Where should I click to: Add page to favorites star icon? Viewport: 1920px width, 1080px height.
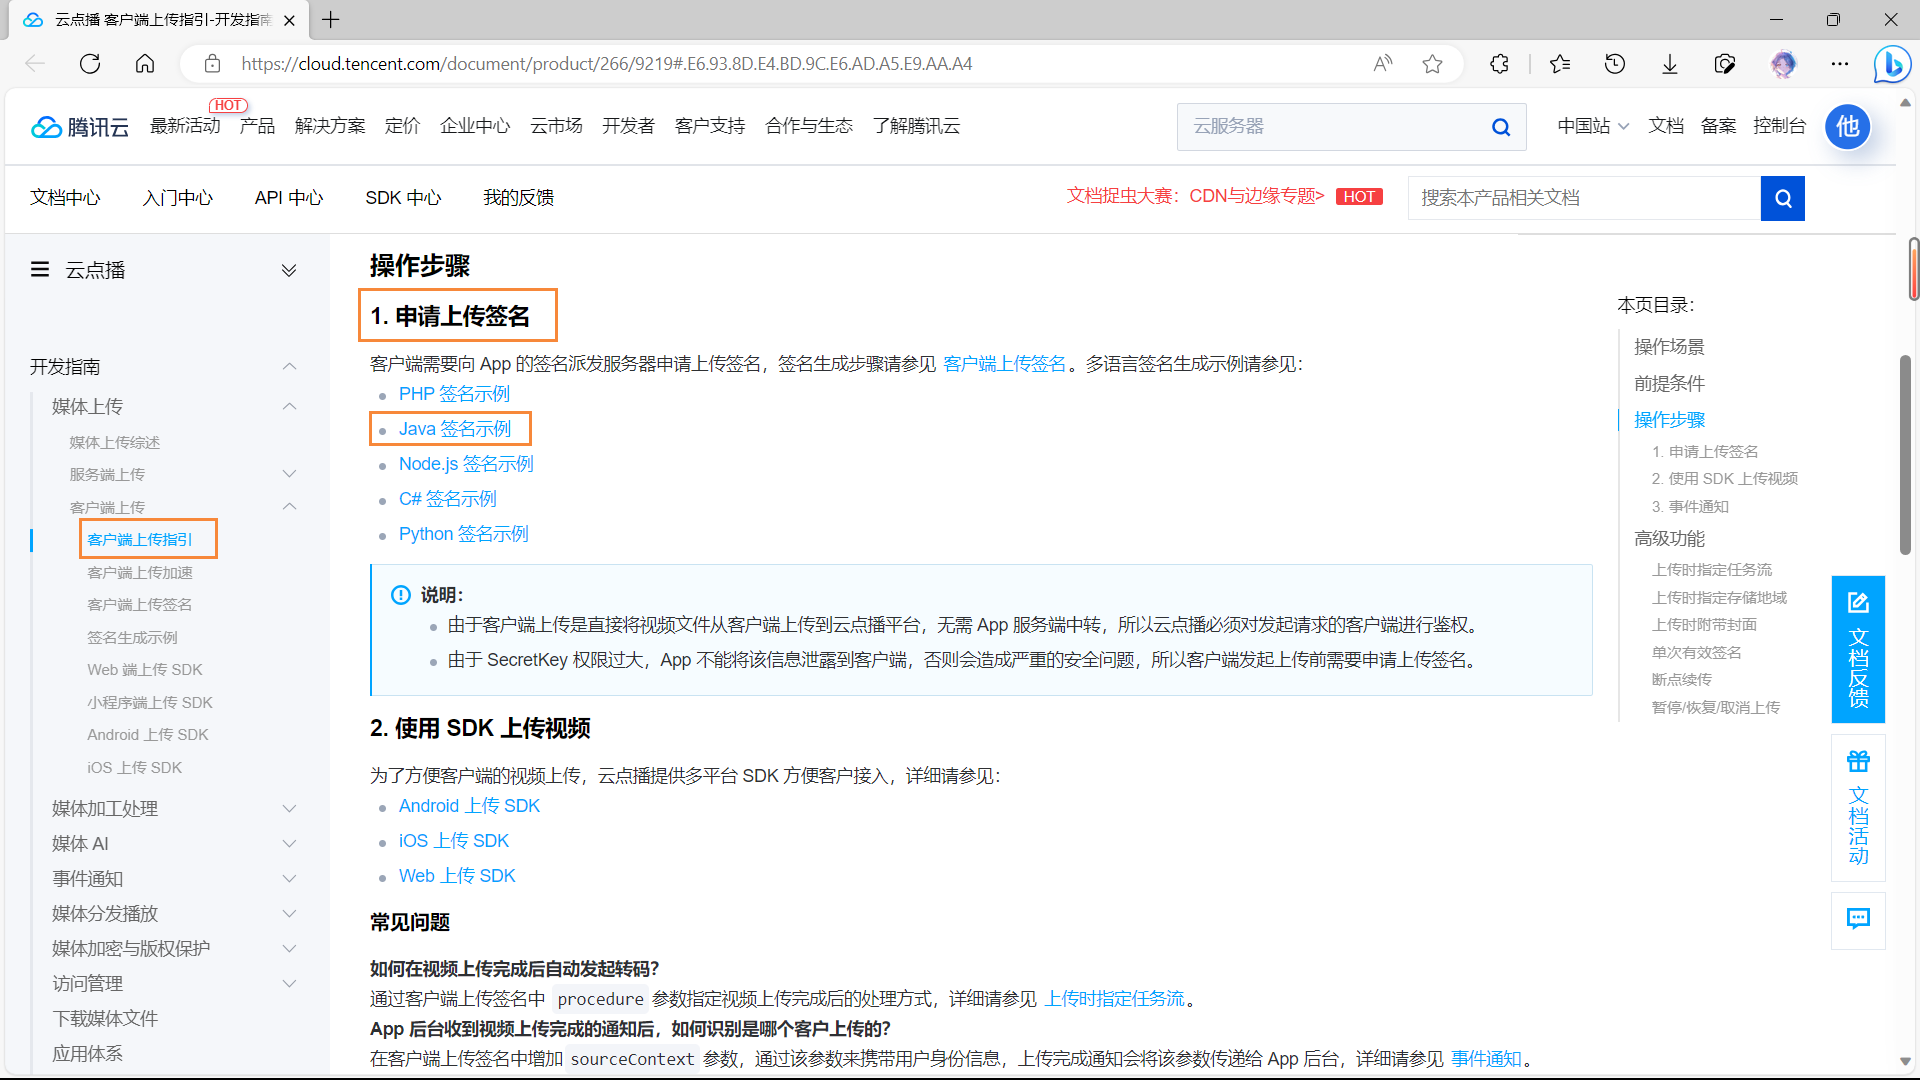(x=1432, y=64)
